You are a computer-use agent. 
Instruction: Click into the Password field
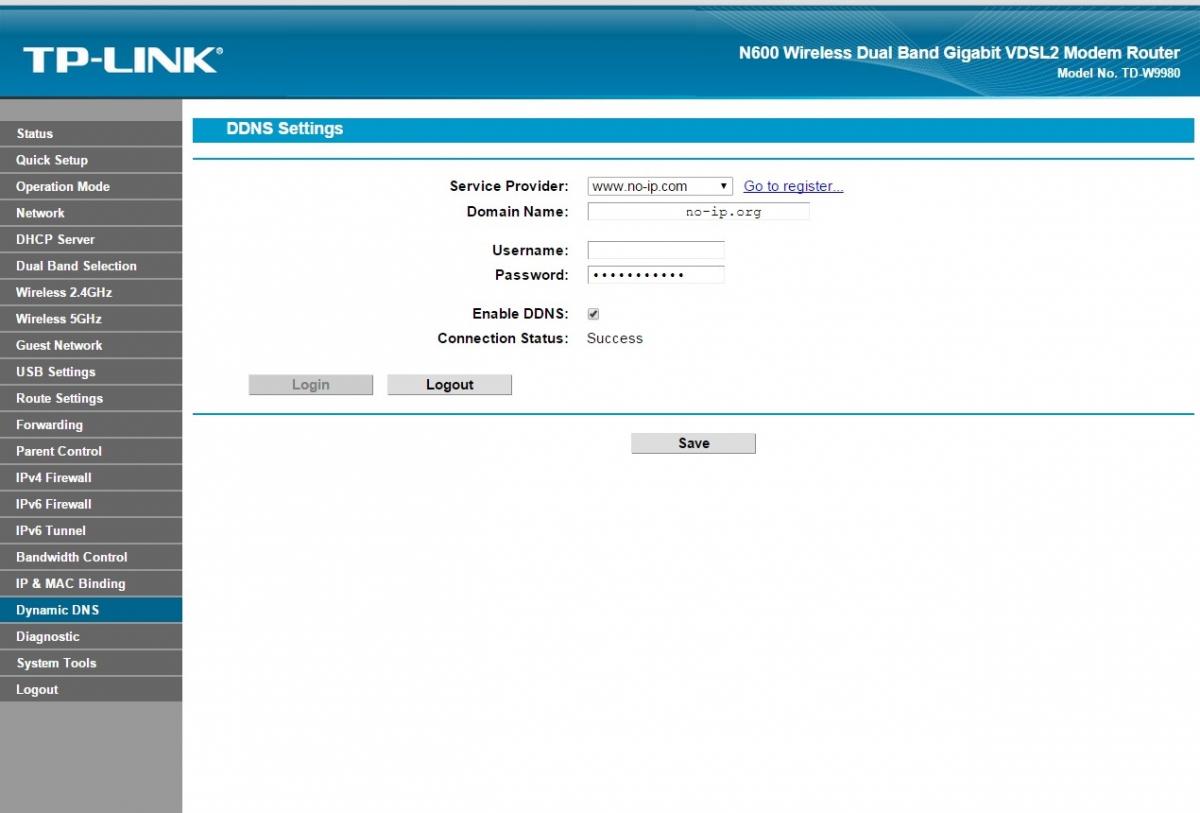coord(656,275)
